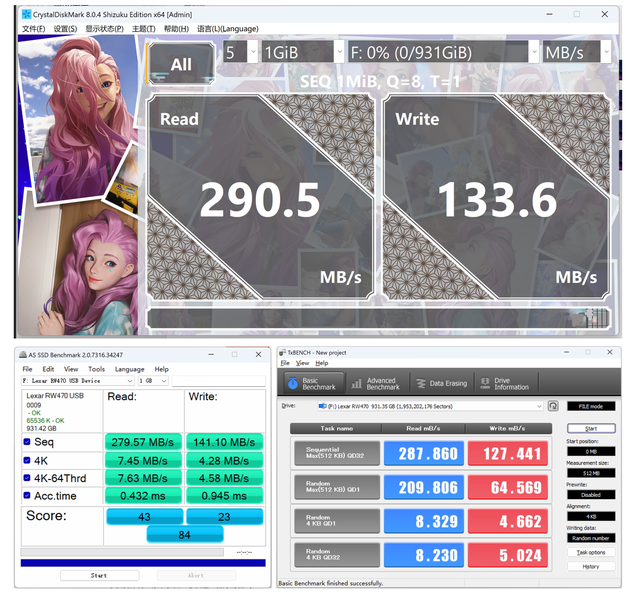Switch to Drive Information tab in TxBENCH
The image size is (640, 593).
coord(506,383)
